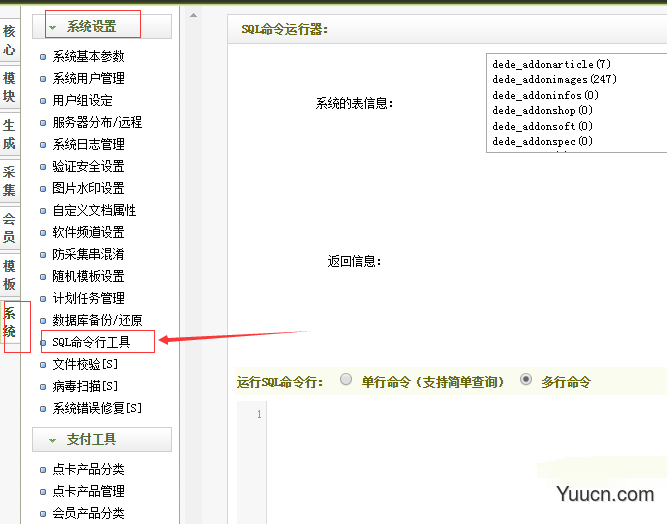This screenshot has width=667, height=524.
Task: Open 软件频道设置 page
Action: [x=88, y=232]
